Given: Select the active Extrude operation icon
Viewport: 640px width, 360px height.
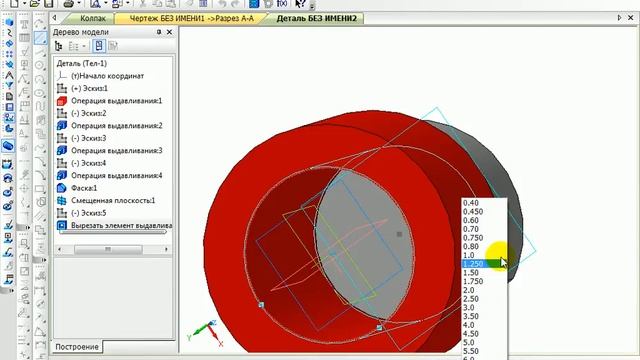Looking at the screenshot, I should tap(8, 146).
